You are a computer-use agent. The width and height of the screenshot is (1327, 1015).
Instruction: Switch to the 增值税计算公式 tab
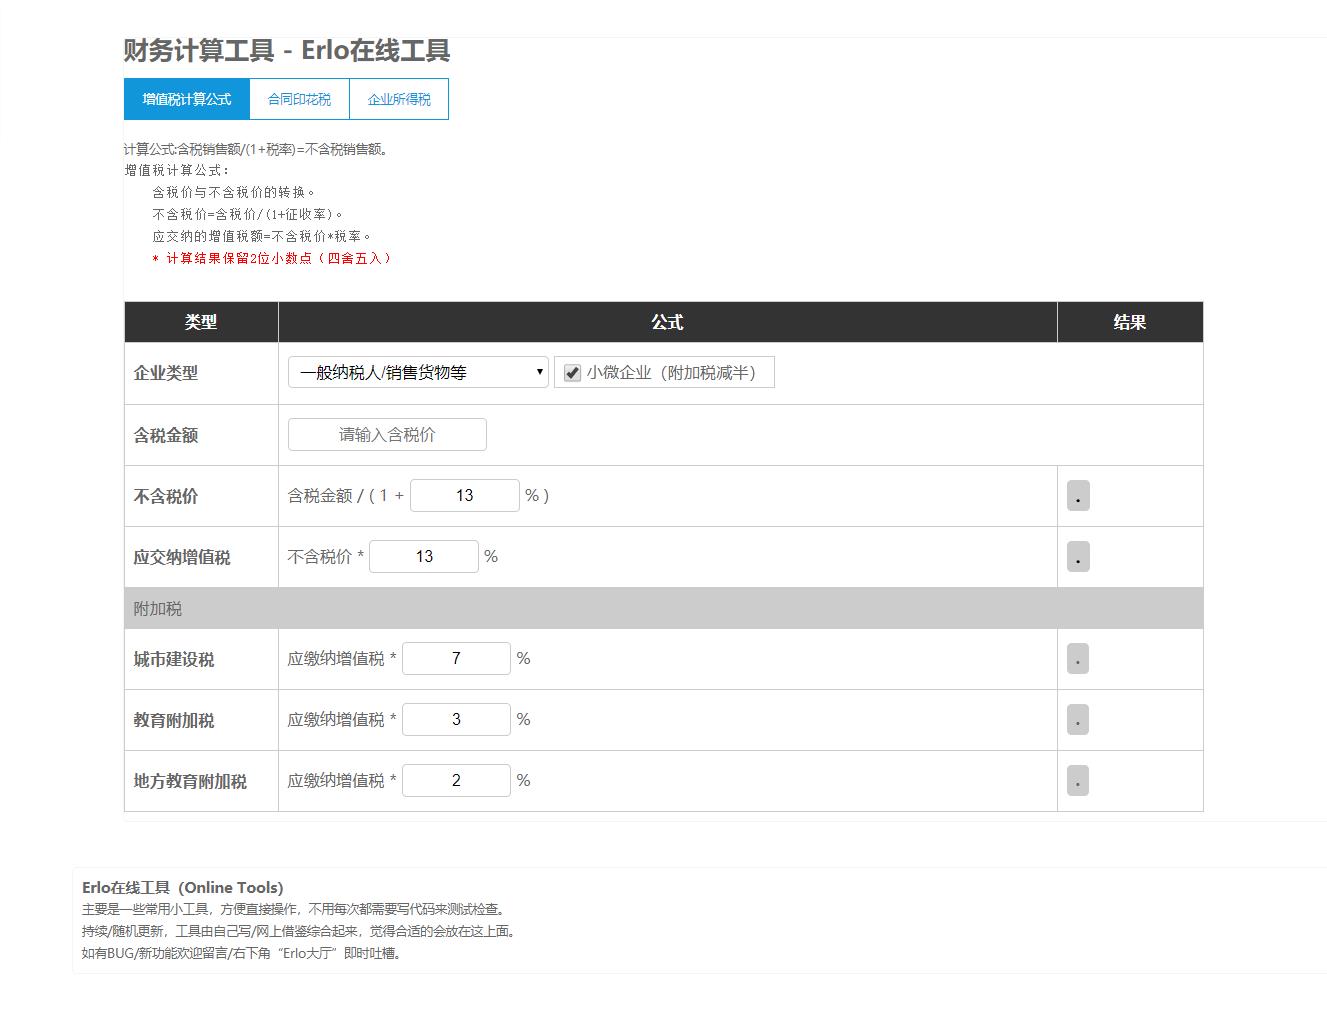click(x=186, y=99)
